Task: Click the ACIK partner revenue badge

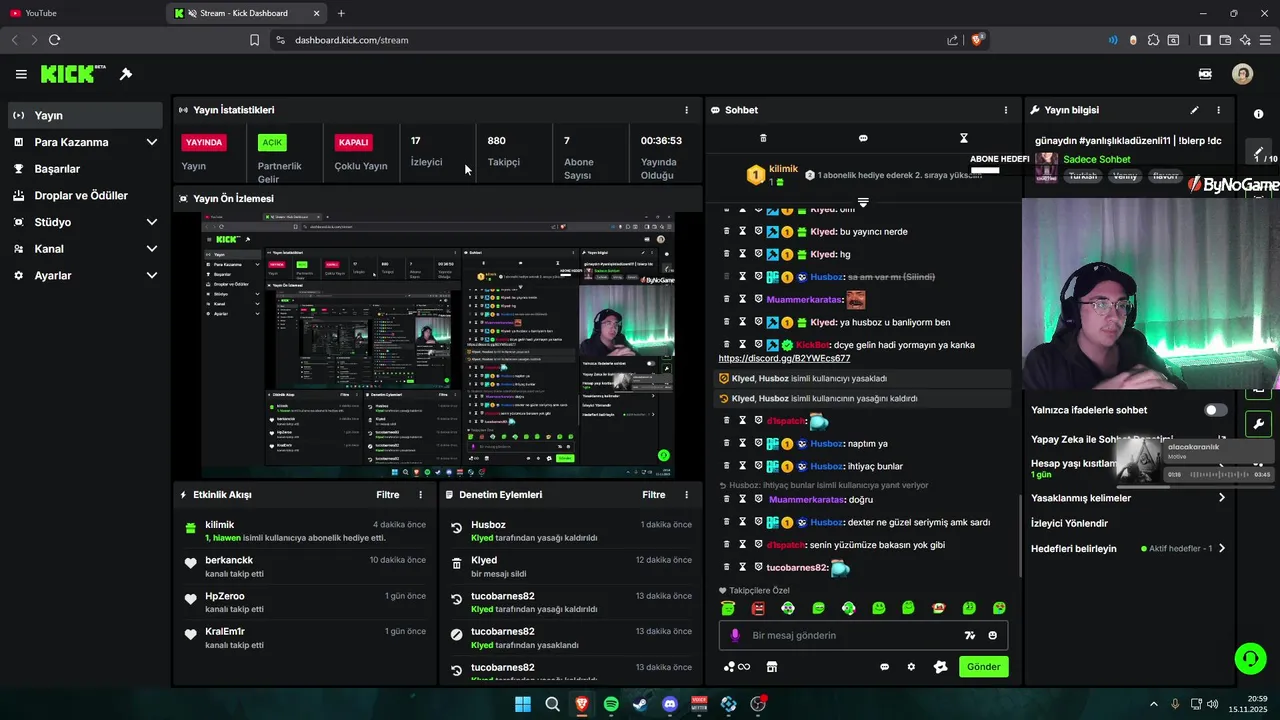Action: tap(272, 142)
